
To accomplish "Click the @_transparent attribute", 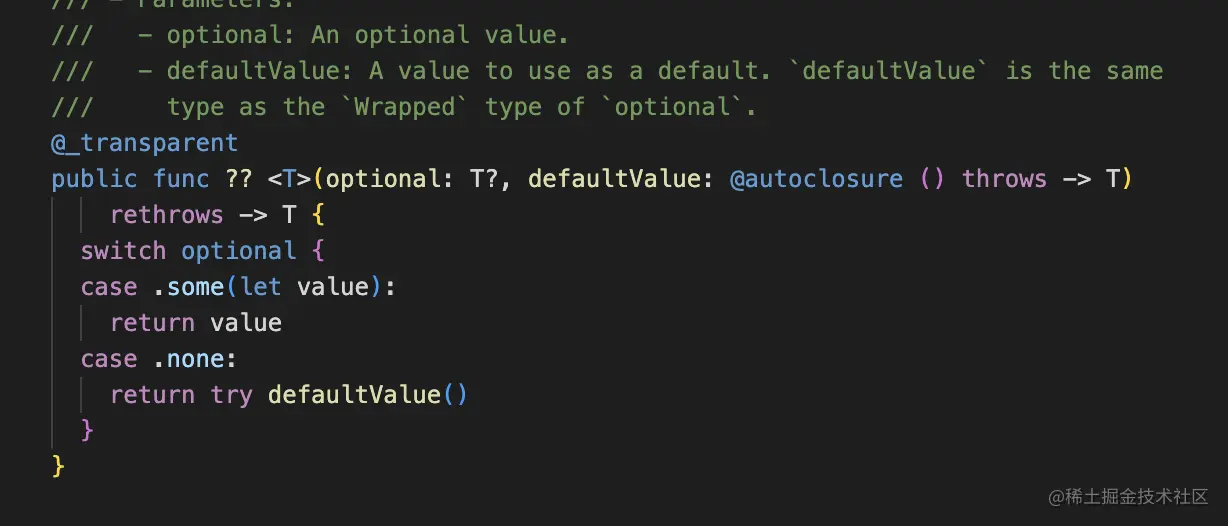I will 145,143.
